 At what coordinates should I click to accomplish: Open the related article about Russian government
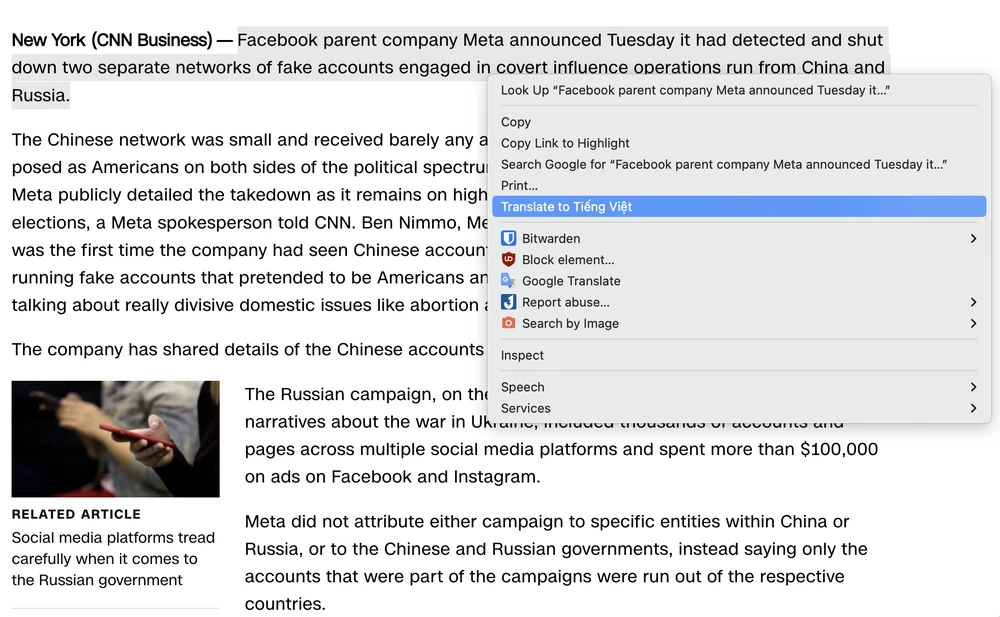113,559
